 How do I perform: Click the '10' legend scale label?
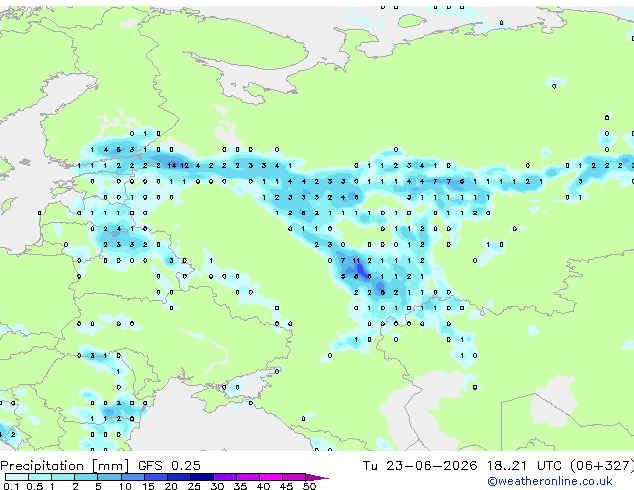[x=125, y=486]
